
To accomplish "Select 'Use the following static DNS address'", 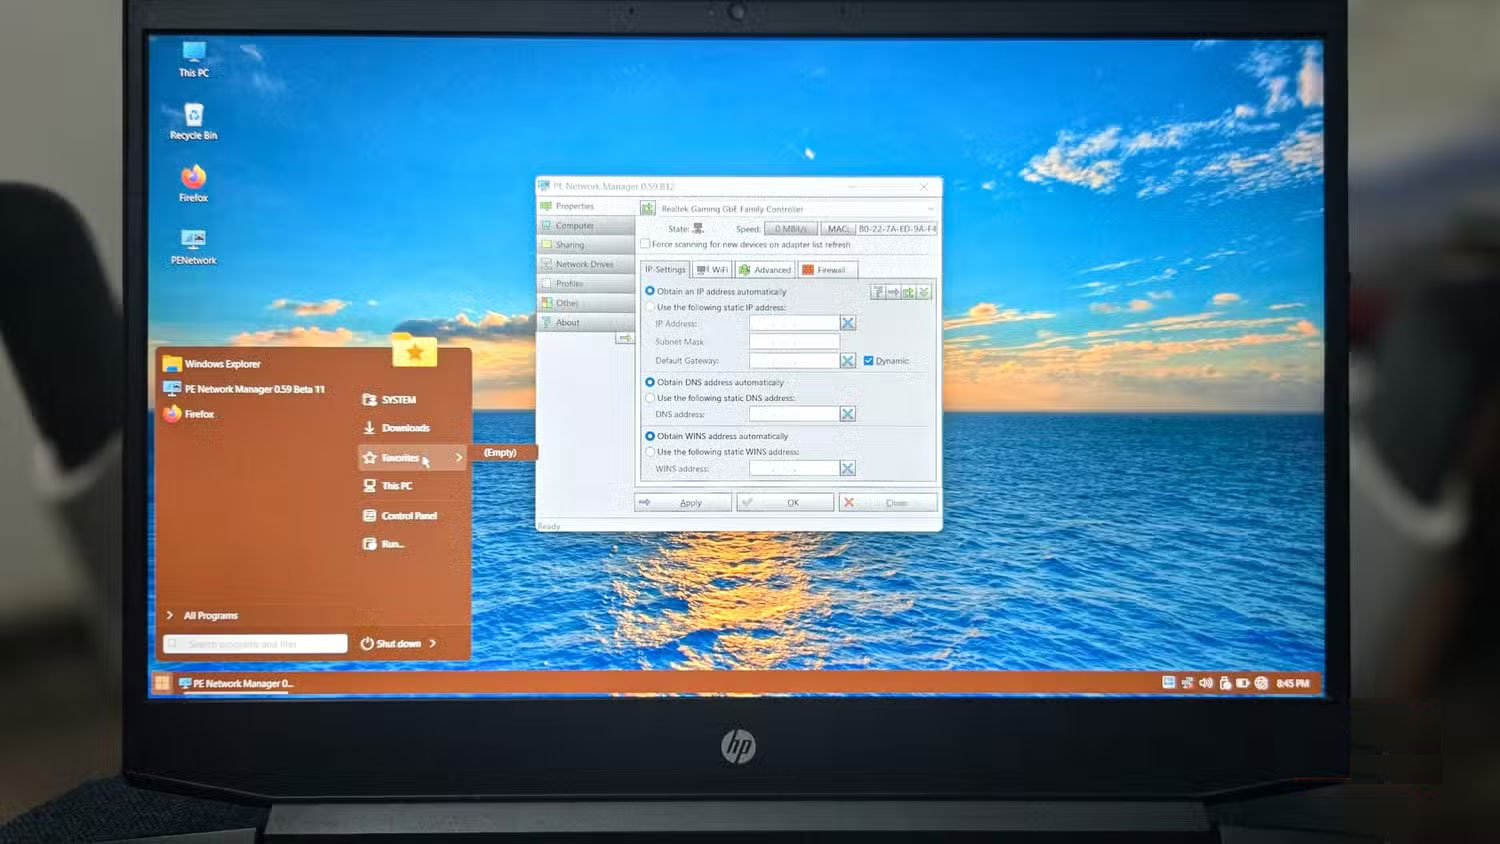I will (x=650, y=398).
